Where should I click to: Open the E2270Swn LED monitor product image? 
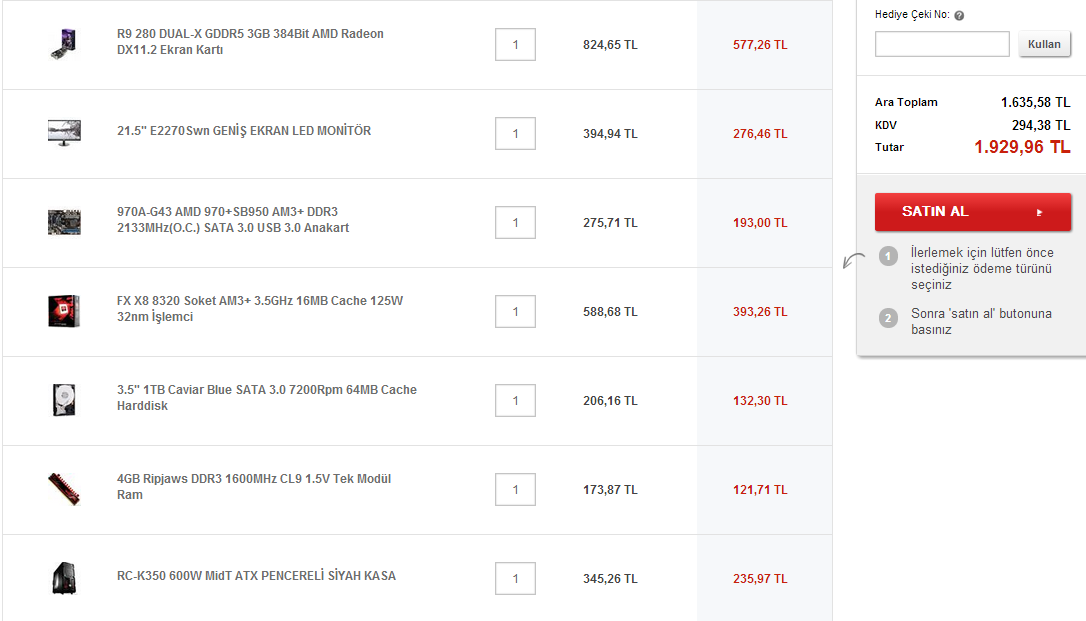63,132
